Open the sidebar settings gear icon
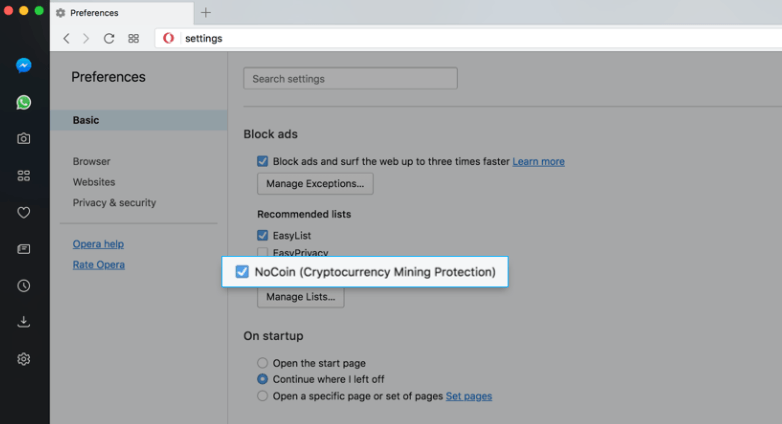 coord(24,359)
